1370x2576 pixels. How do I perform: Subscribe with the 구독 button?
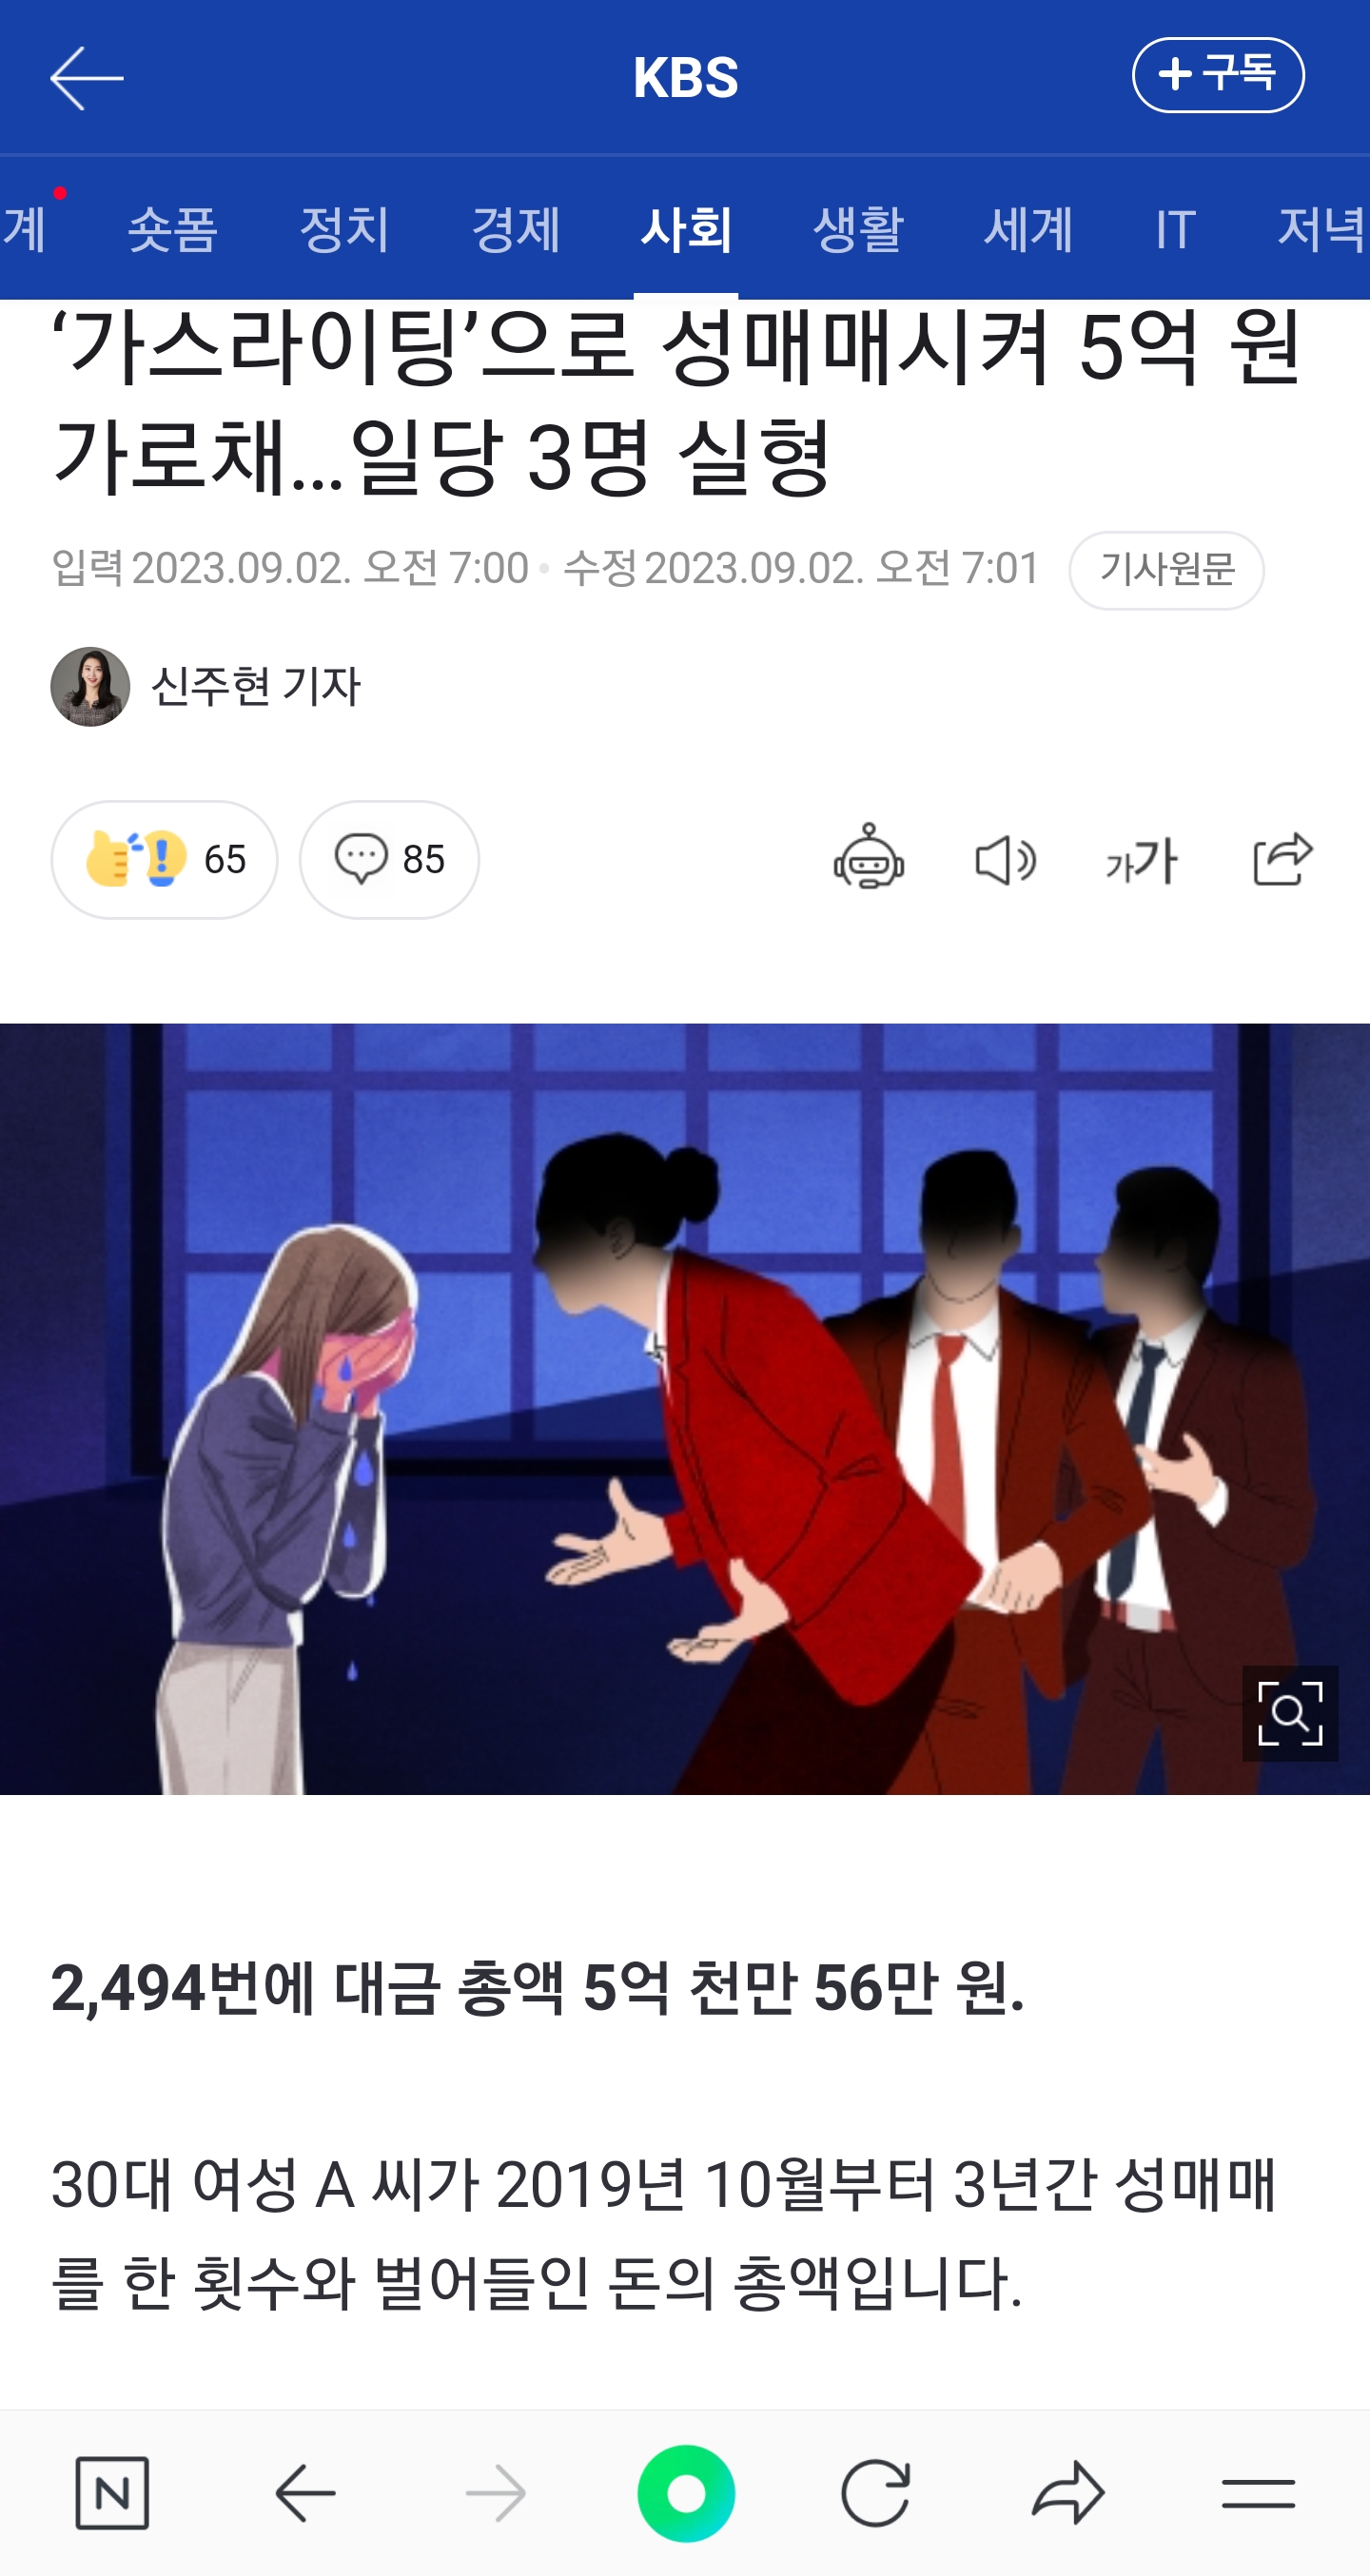tap(1217, 75)
